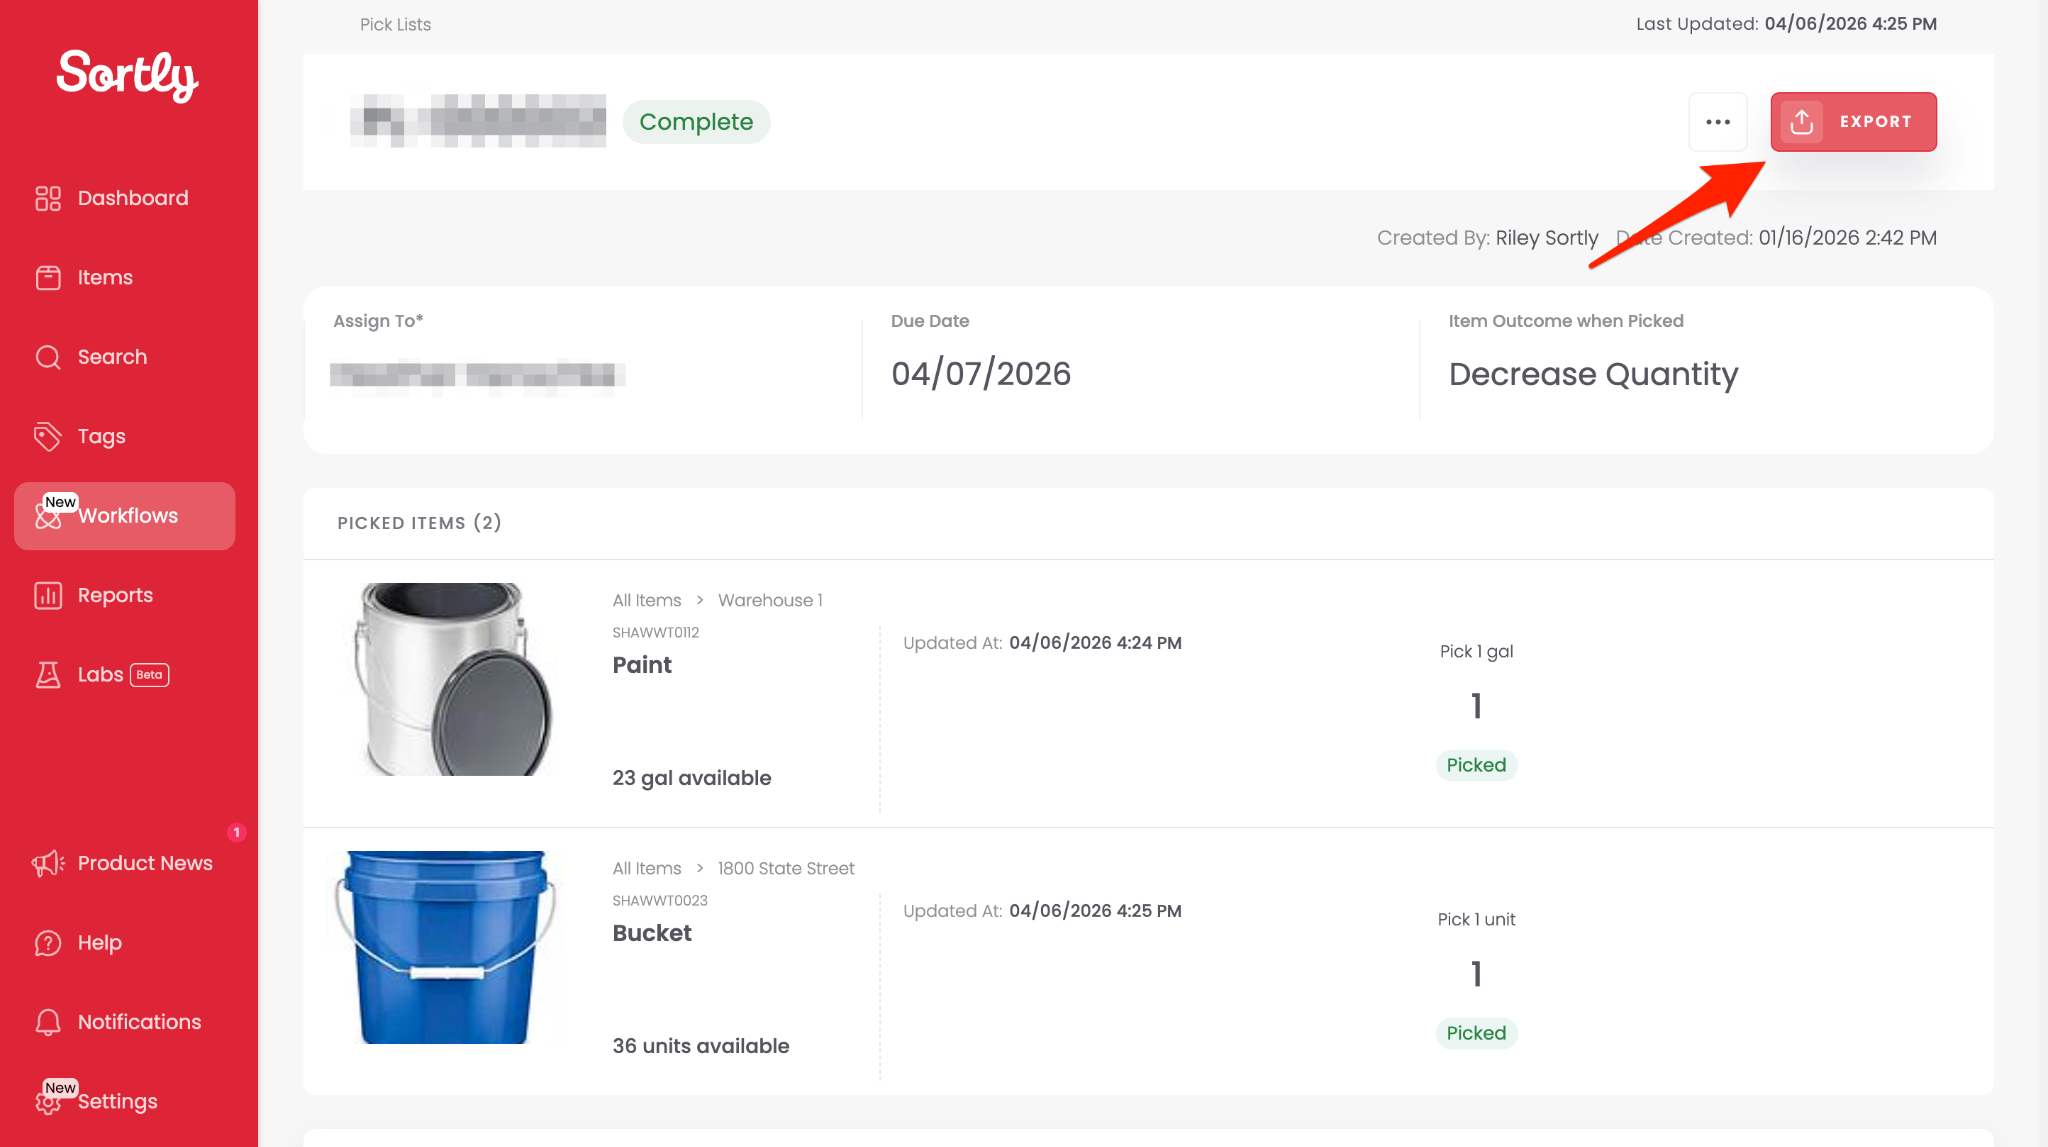
Task: Click the Due Date field
Action: pyautogui.click(x=981, y=373)
